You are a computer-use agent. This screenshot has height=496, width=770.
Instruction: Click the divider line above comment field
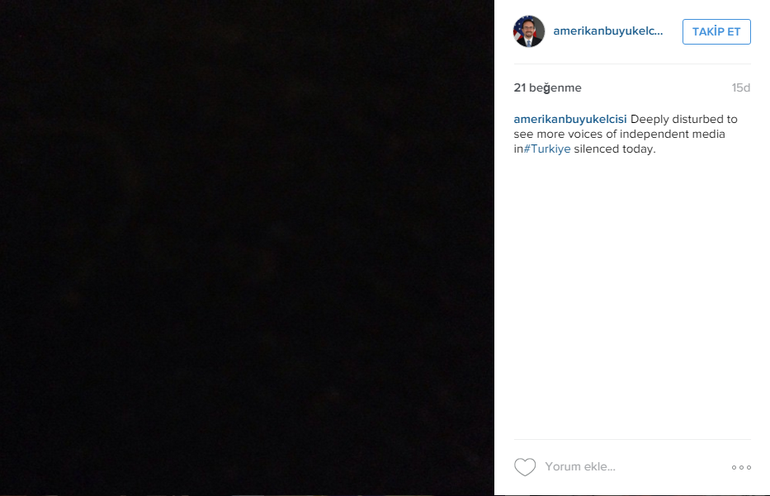tap(632, 439)
